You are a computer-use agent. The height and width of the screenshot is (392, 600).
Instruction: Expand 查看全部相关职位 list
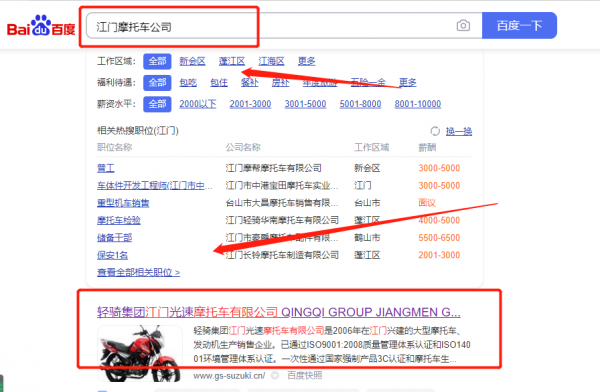[x=139, y=273]
